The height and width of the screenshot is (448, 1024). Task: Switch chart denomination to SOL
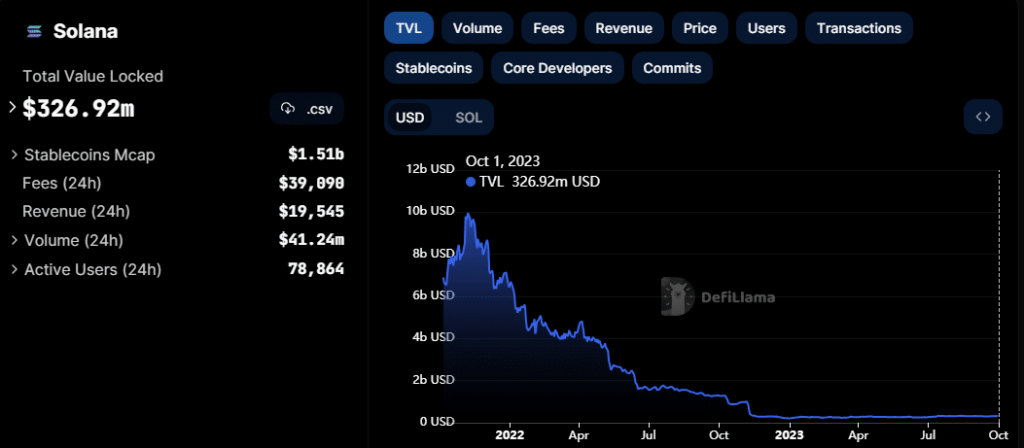coord(468,118)
